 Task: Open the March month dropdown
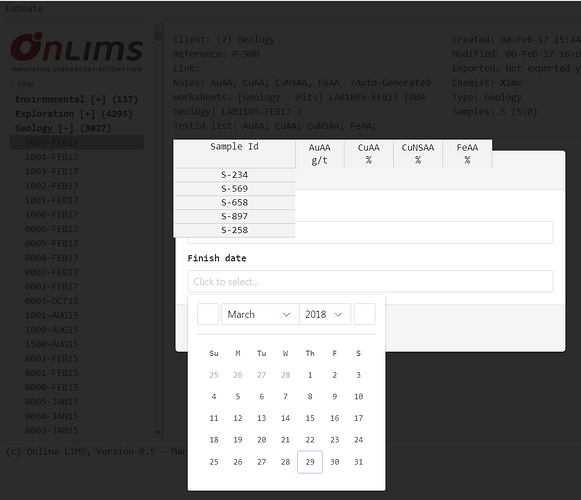tap(260, 314)
